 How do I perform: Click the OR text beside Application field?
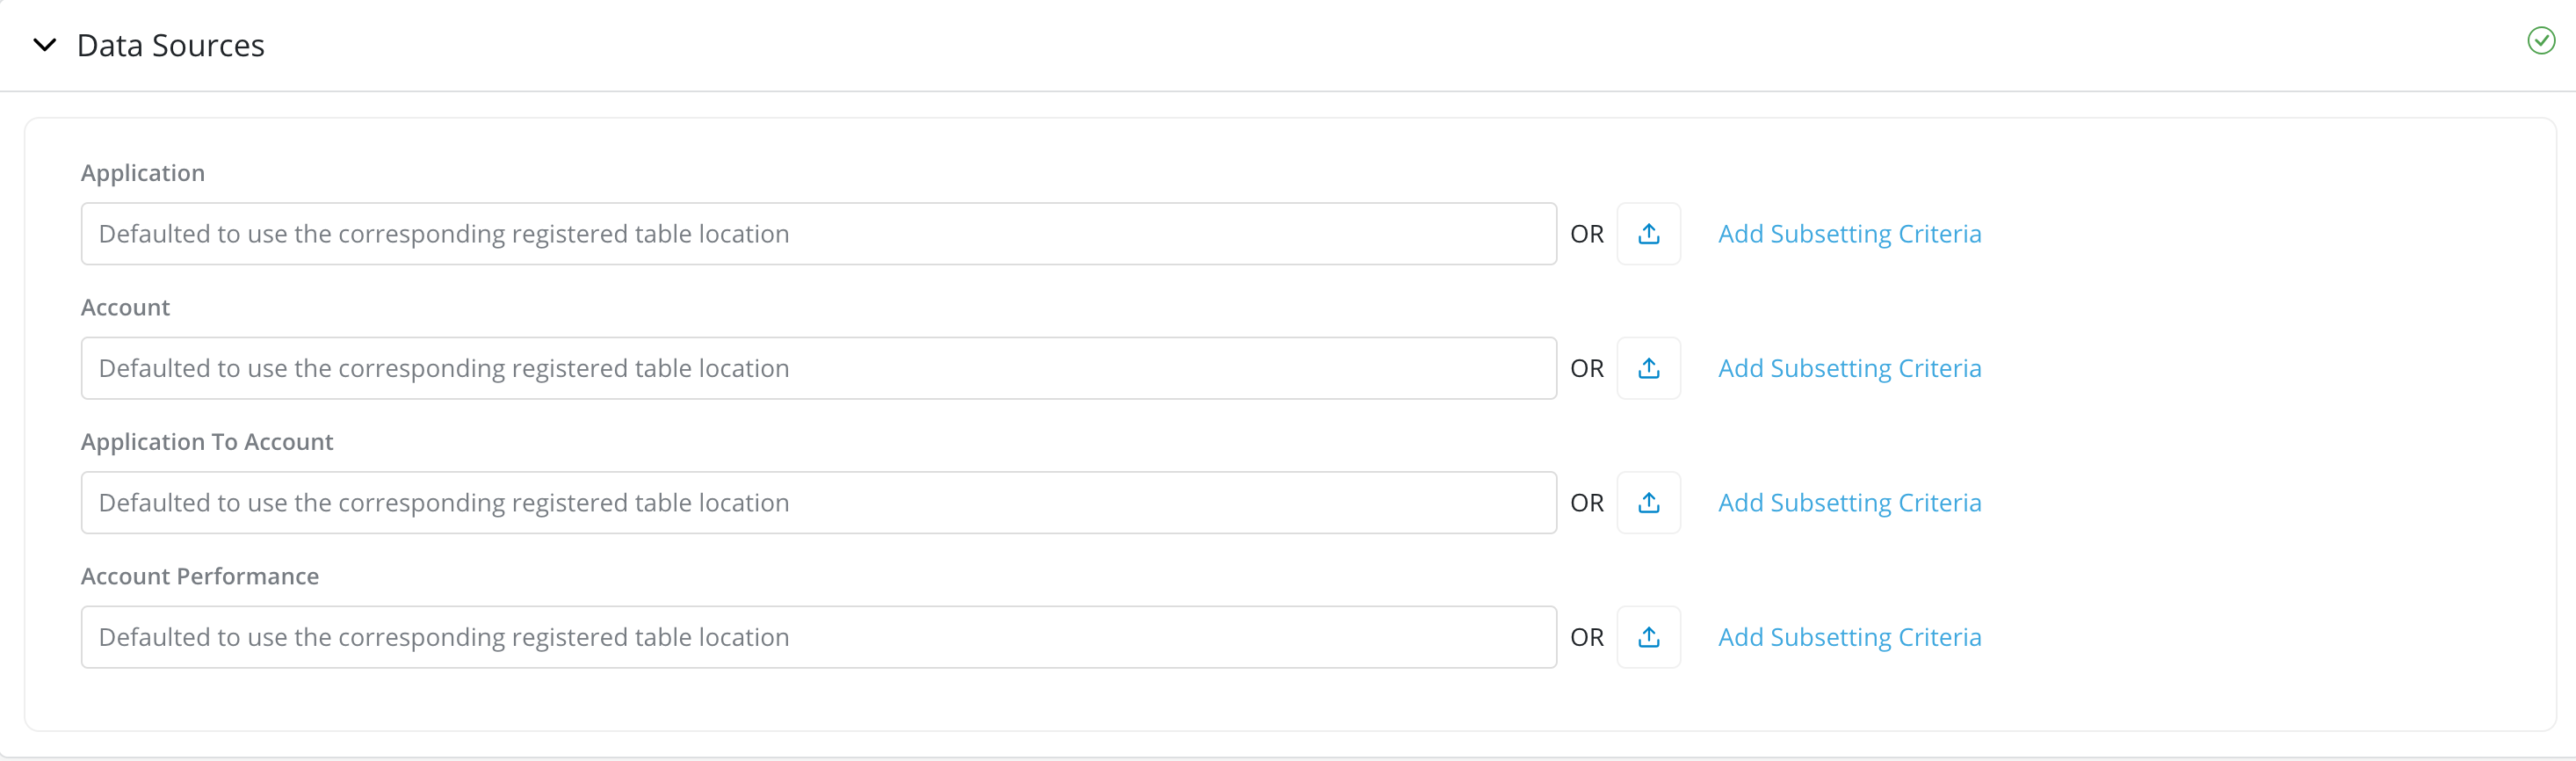point(1586,234)
